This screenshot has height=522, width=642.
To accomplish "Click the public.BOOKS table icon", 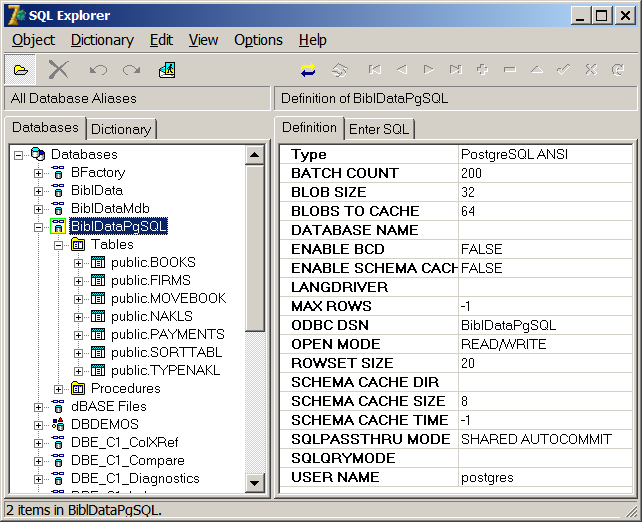I will tap(98, 262).
